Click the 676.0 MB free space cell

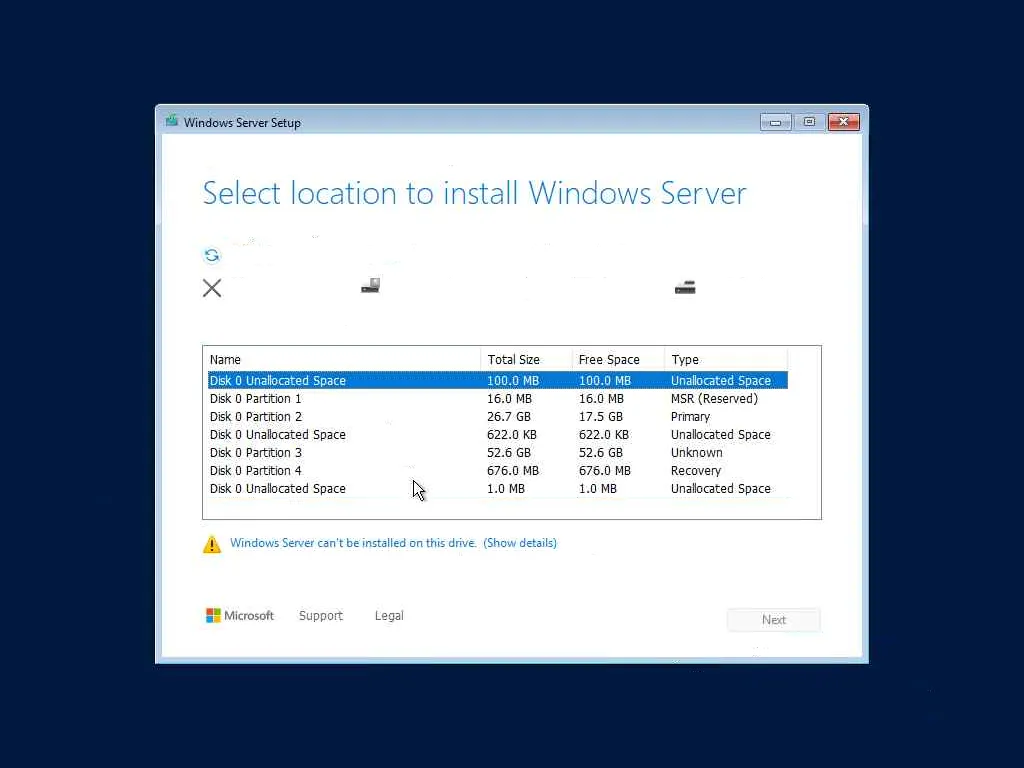click(605, 471)
